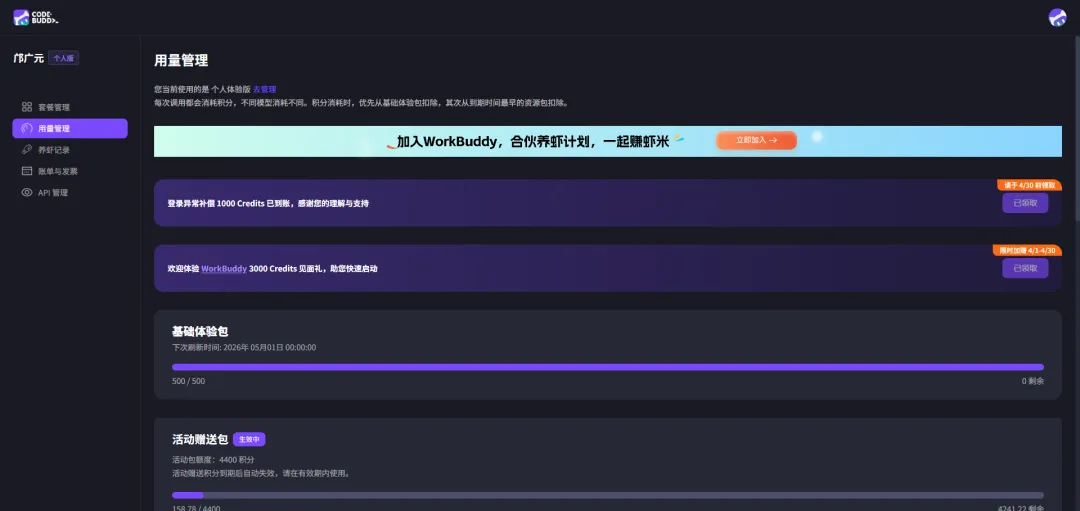Click the 养虾记录 sidebar icon

click(27, 149)
